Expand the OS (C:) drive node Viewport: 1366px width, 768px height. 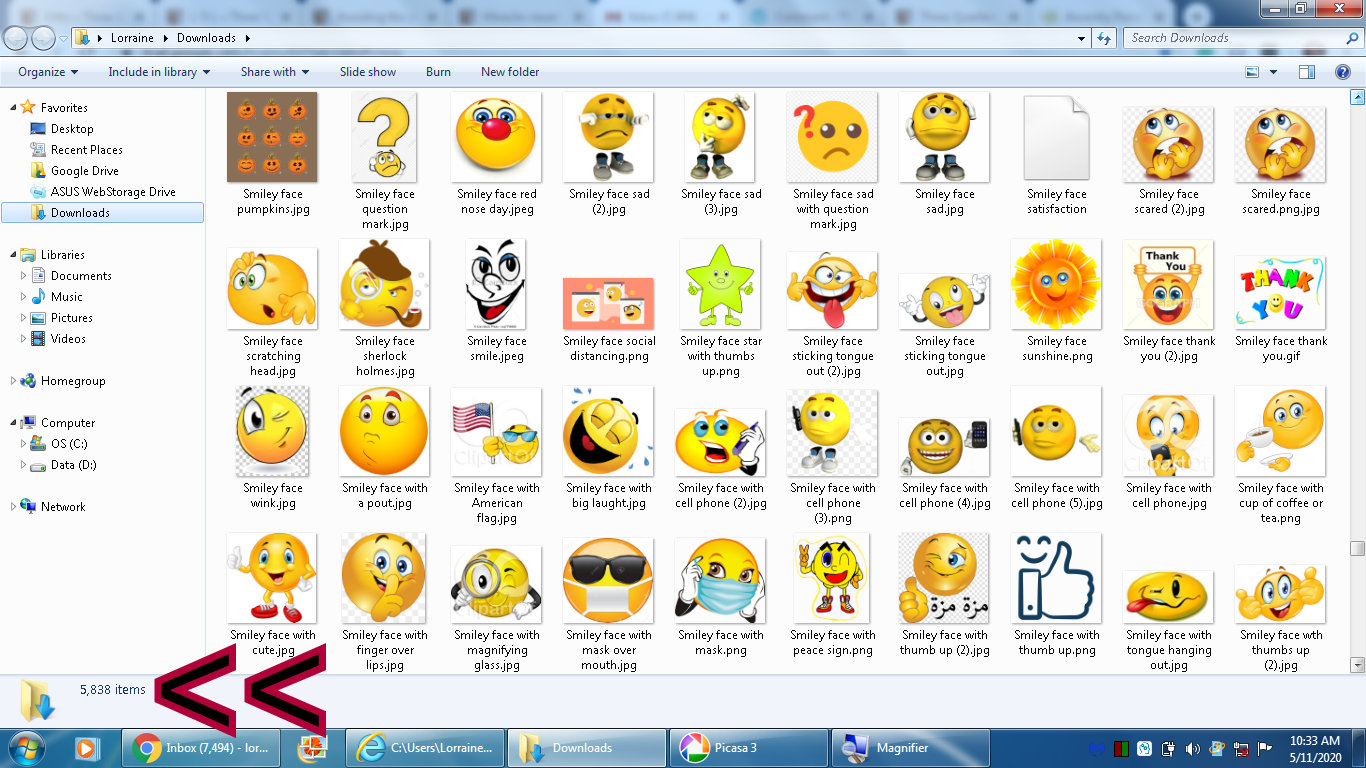coord(24,444)
